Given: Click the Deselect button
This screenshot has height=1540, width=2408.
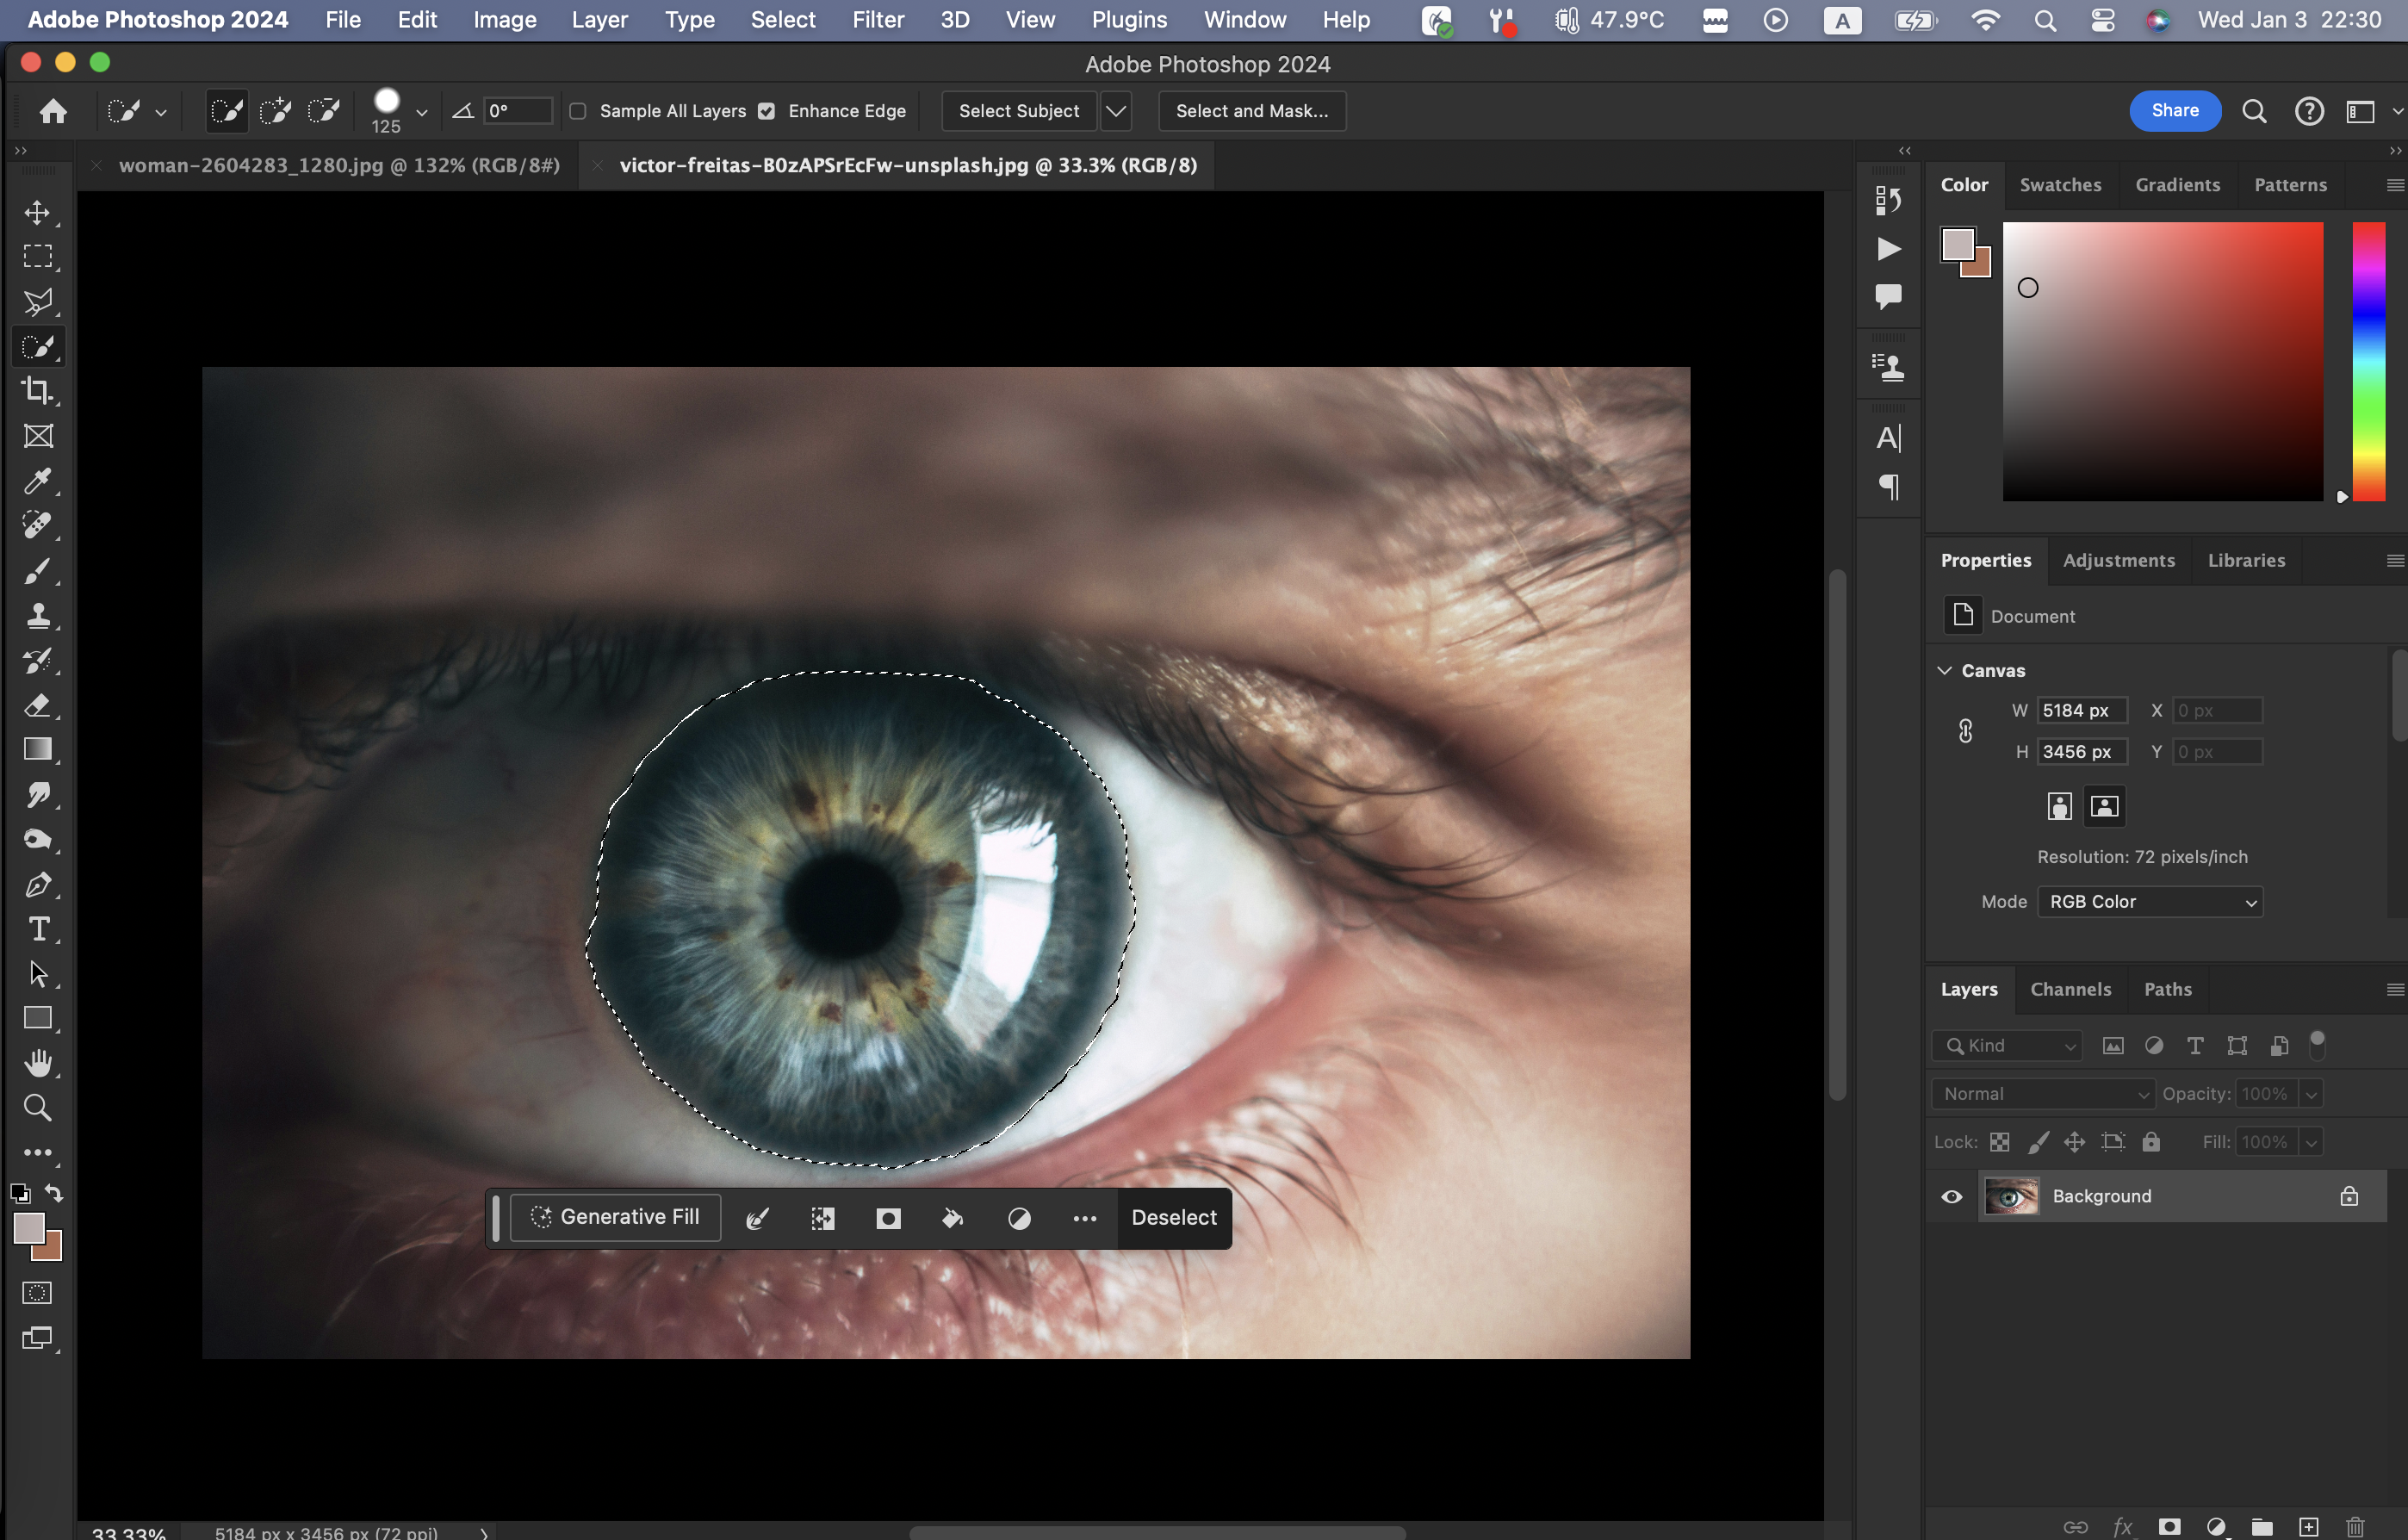Looking at the screenshot, I should coord(1173,1218).
